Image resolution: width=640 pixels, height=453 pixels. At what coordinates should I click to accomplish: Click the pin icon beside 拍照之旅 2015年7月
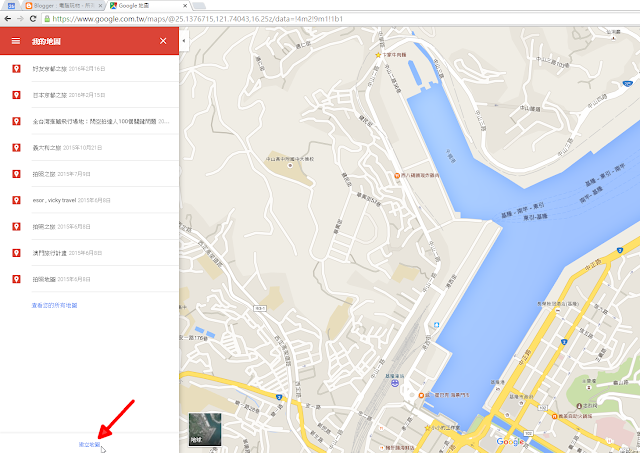[15, 173]
